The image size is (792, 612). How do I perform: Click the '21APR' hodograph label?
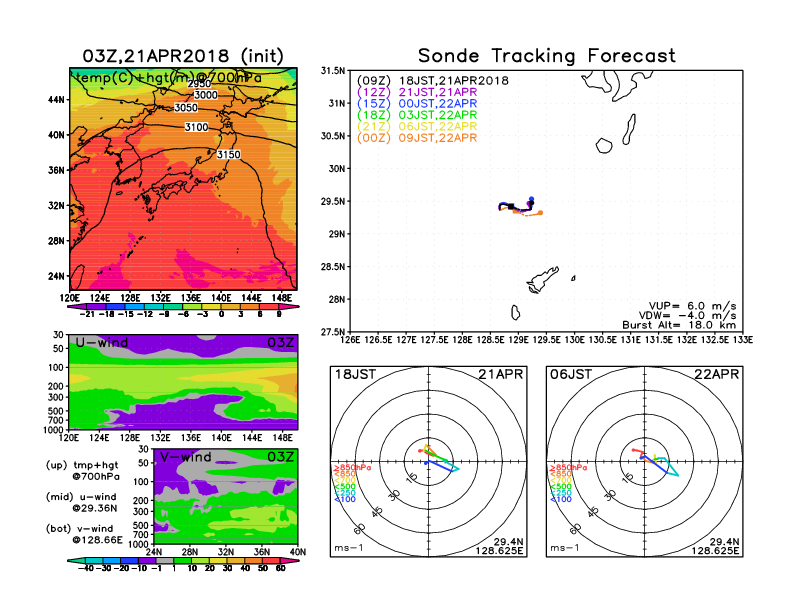[x=501, y=375]
